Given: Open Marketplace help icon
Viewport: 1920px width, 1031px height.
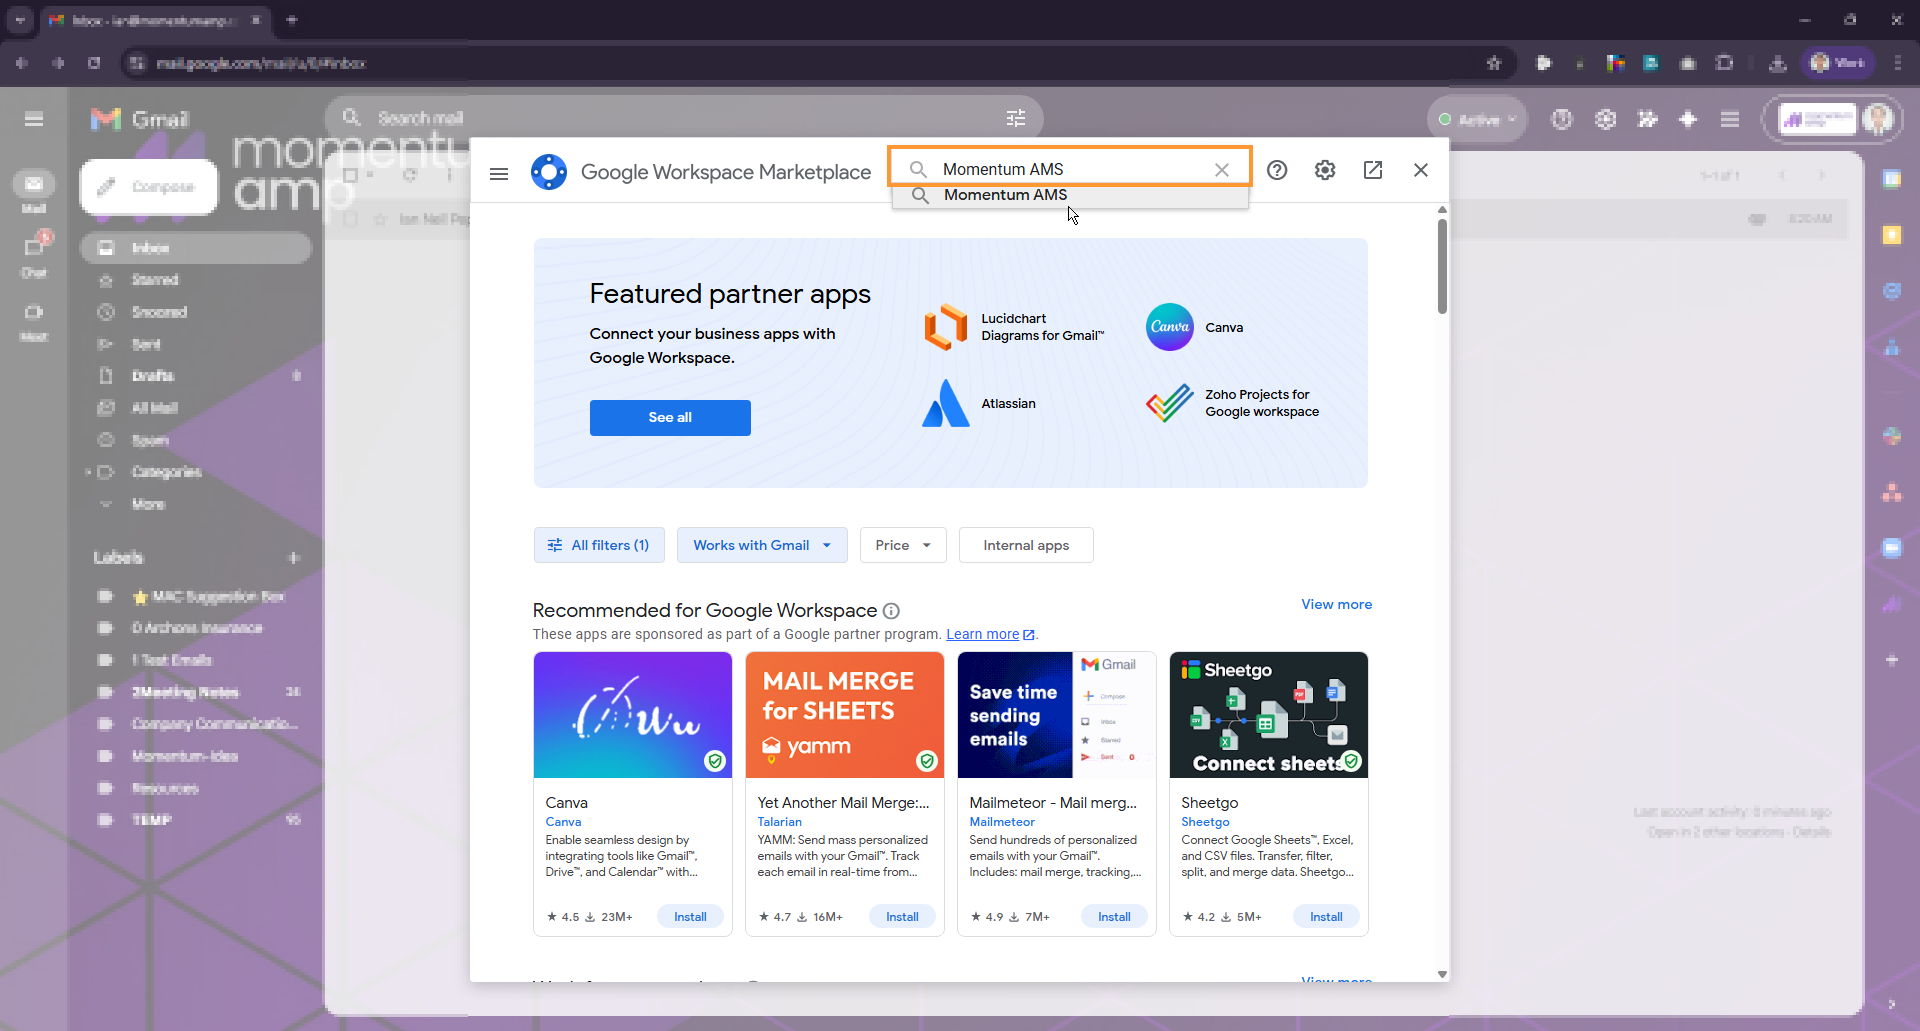Looking at the screenshot, I should [1277, 170].
